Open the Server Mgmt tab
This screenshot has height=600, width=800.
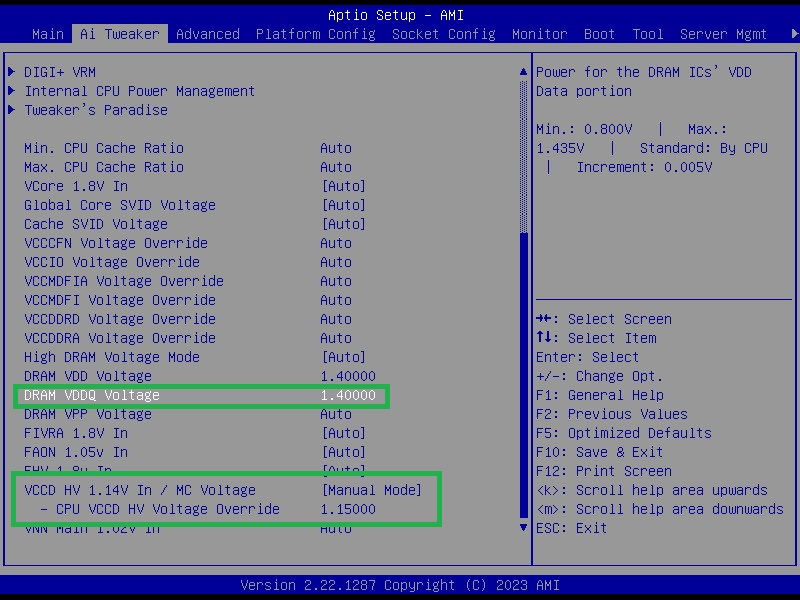click(723, 34)
